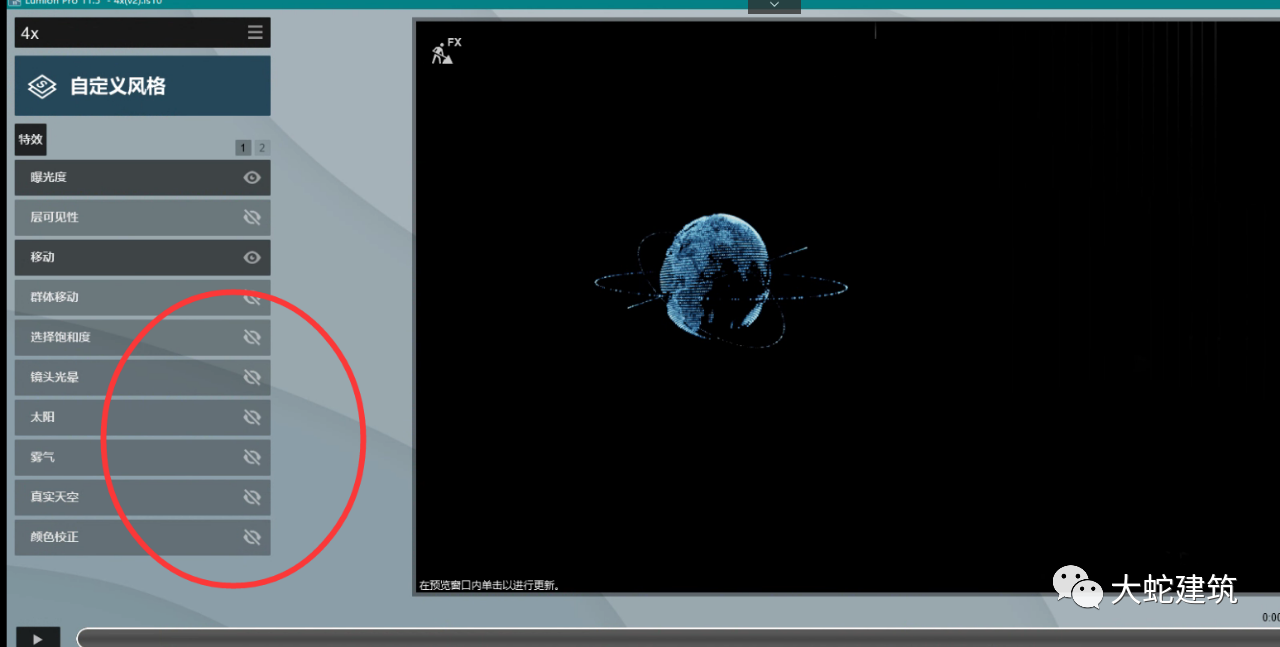Hide the 移动 effect with eye icon
This screenshot has height=647, width=1280.
pyautogui.click(x=252, y=257)
